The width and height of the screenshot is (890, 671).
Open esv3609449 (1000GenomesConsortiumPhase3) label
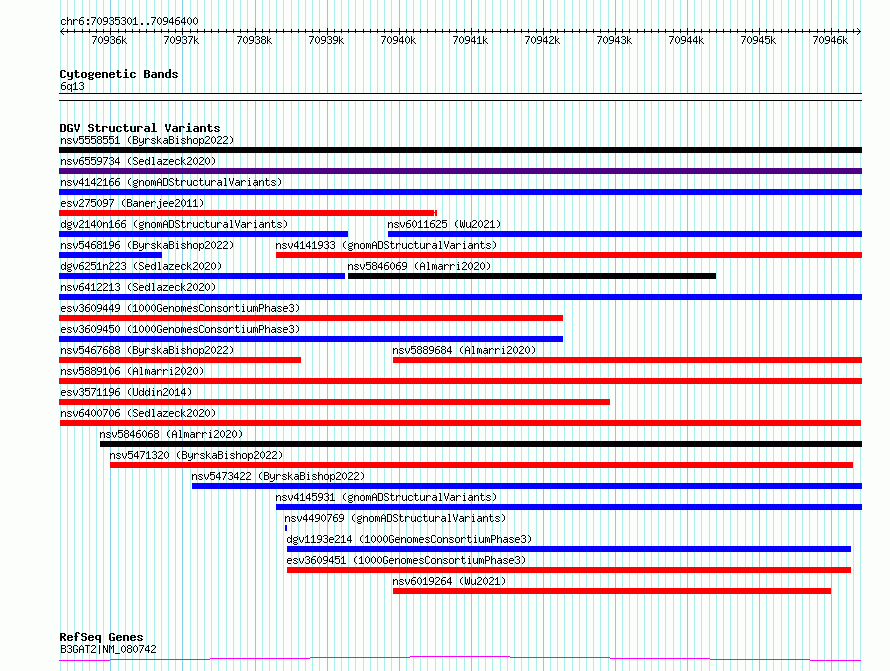point(180,308)
